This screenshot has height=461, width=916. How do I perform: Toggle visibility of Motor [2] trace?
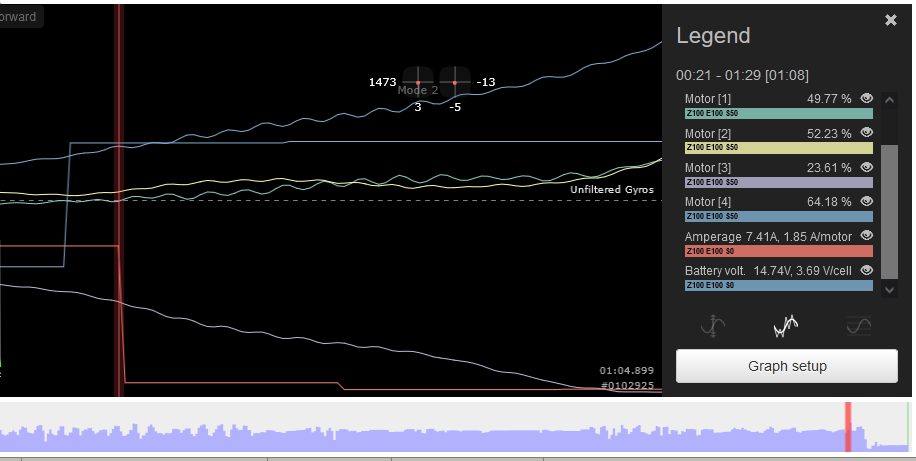click(x=867, y=133)
